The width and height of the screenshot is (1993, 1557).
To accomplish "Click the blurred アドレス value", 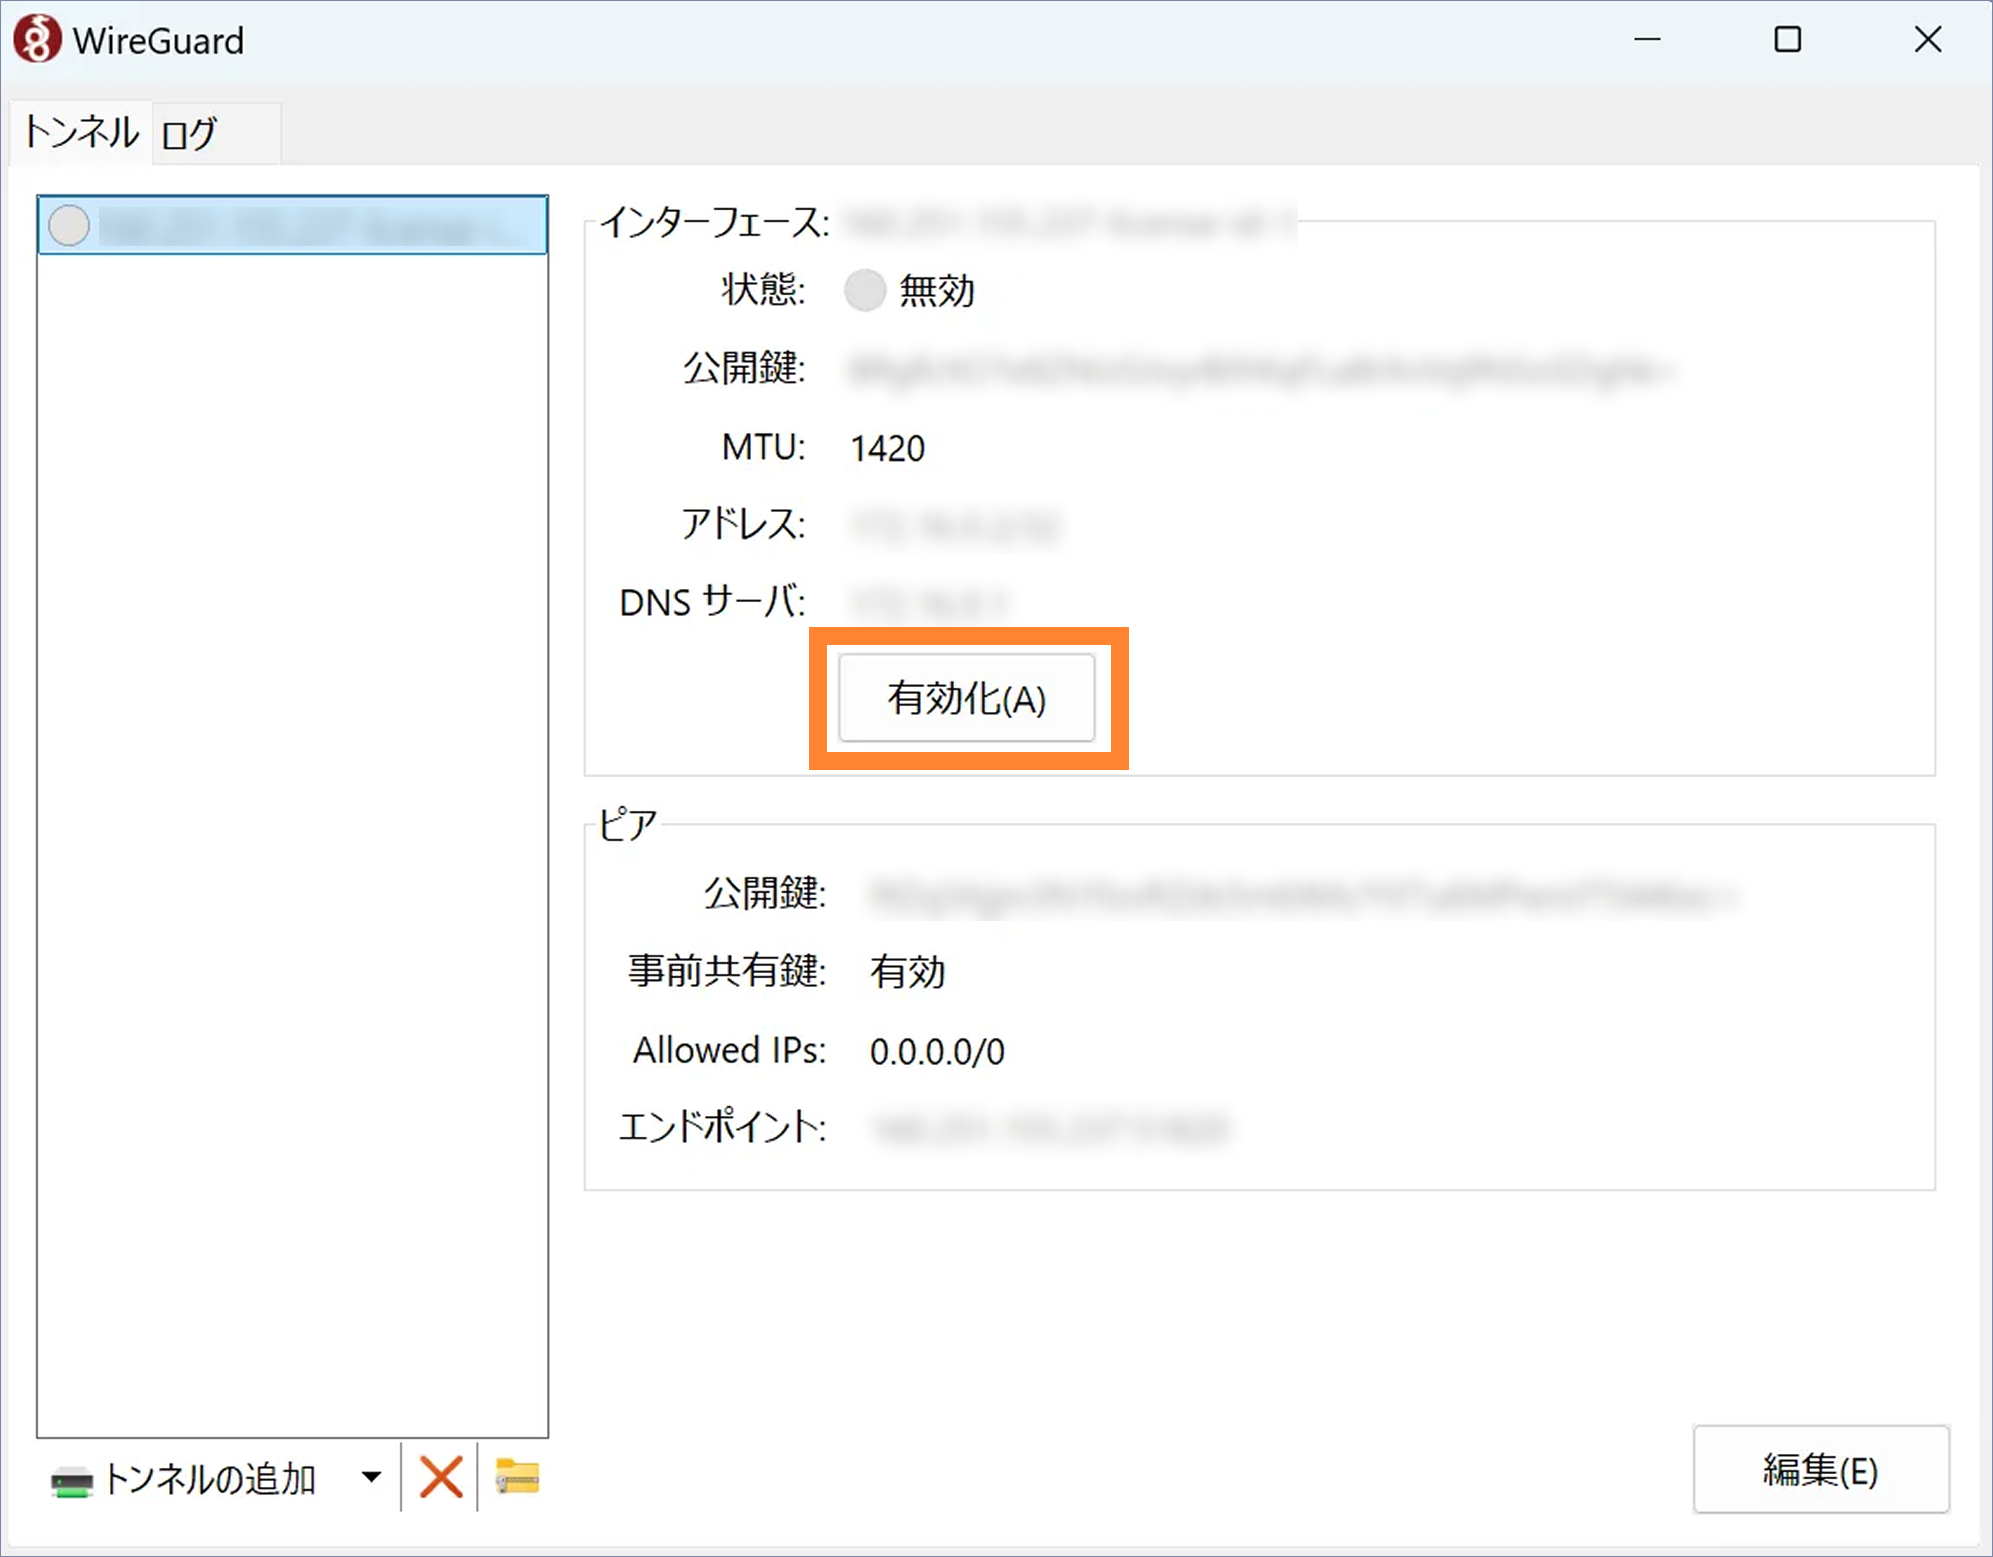I will pyautogui.click(x=954, y=526).
